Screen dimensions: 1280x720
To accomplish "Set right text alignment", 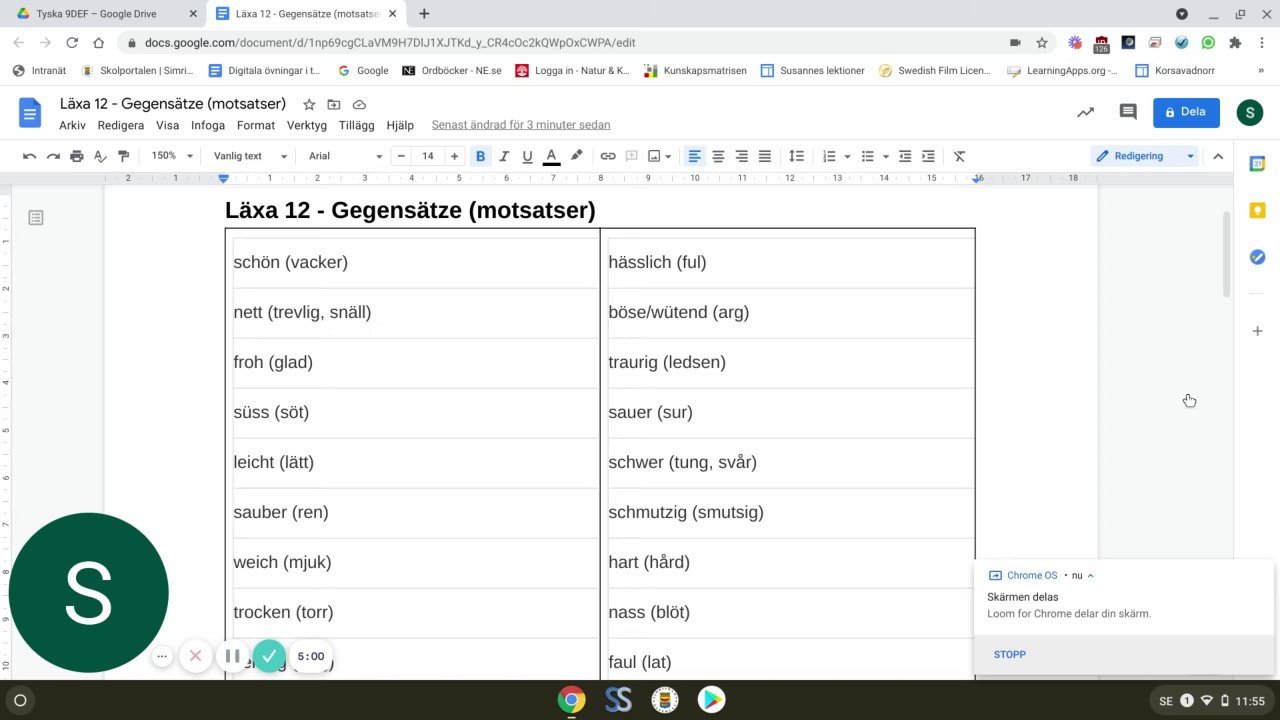I will [742, 156].
